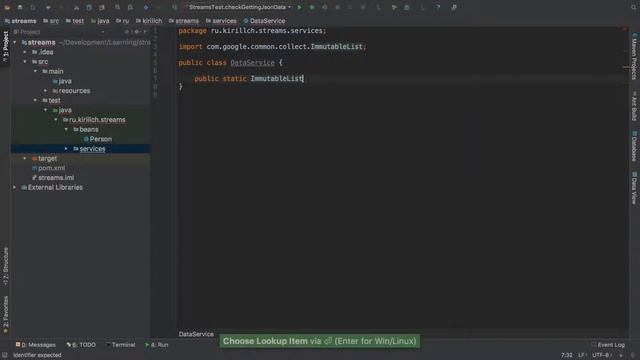Change line separator via LF status item
Image resolution: width=640 pixels, height=360 pixels.
582,355
